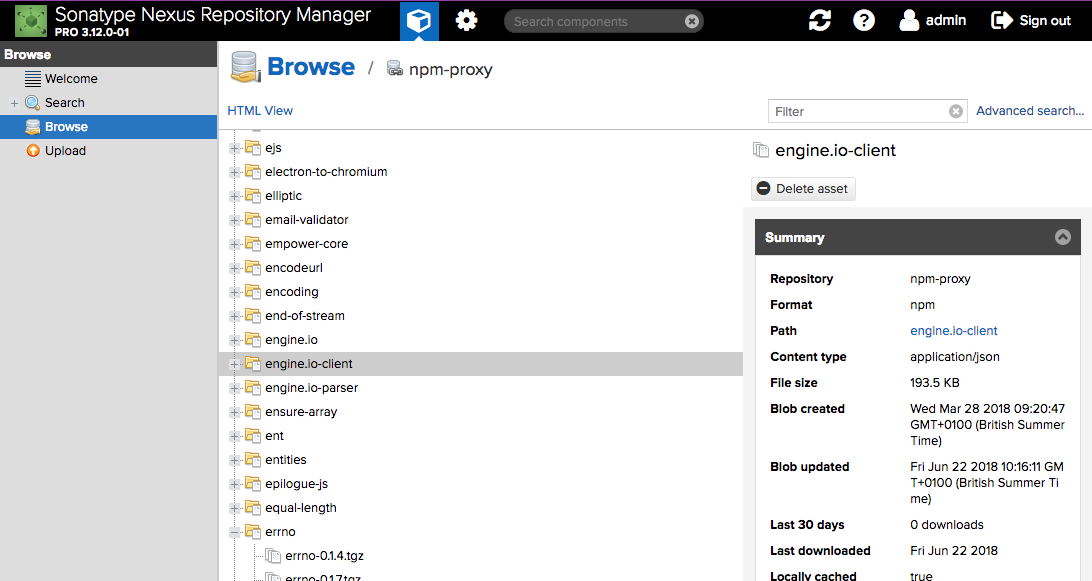Screen dimensions: 1092x581
Task: Click into the Filter input field
Action: point(855,111)
